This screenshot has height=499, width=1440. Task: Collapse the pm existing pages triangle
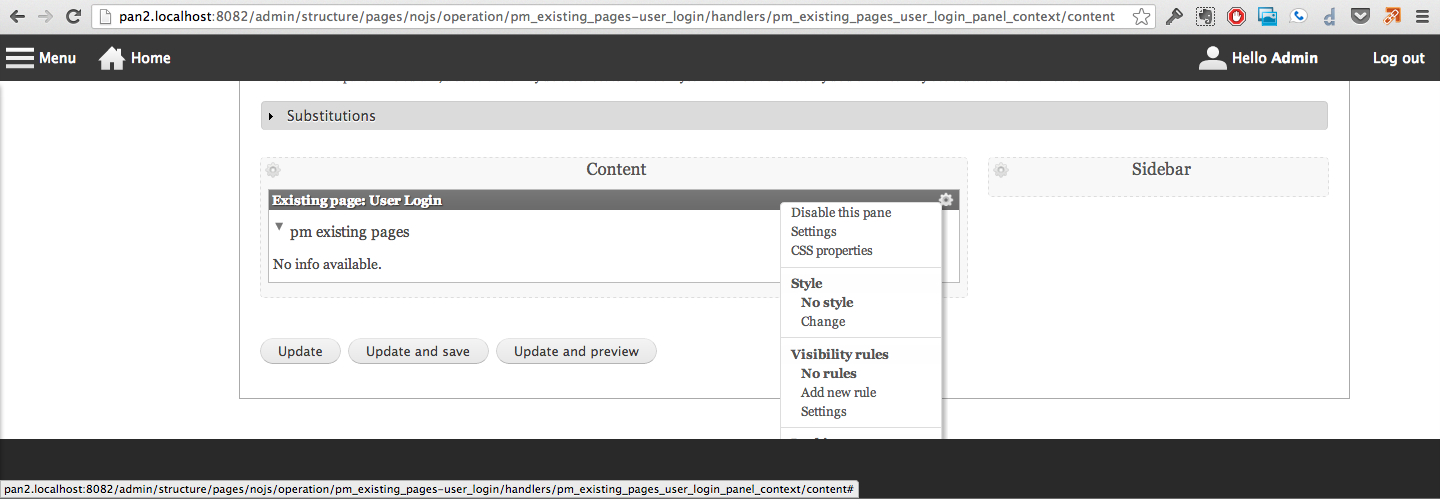(279, 227)
